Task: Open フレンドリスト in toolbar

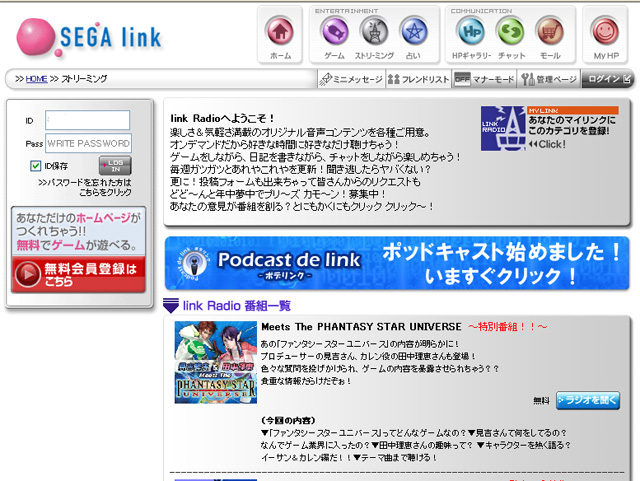Action: click(x=418, y=79)
